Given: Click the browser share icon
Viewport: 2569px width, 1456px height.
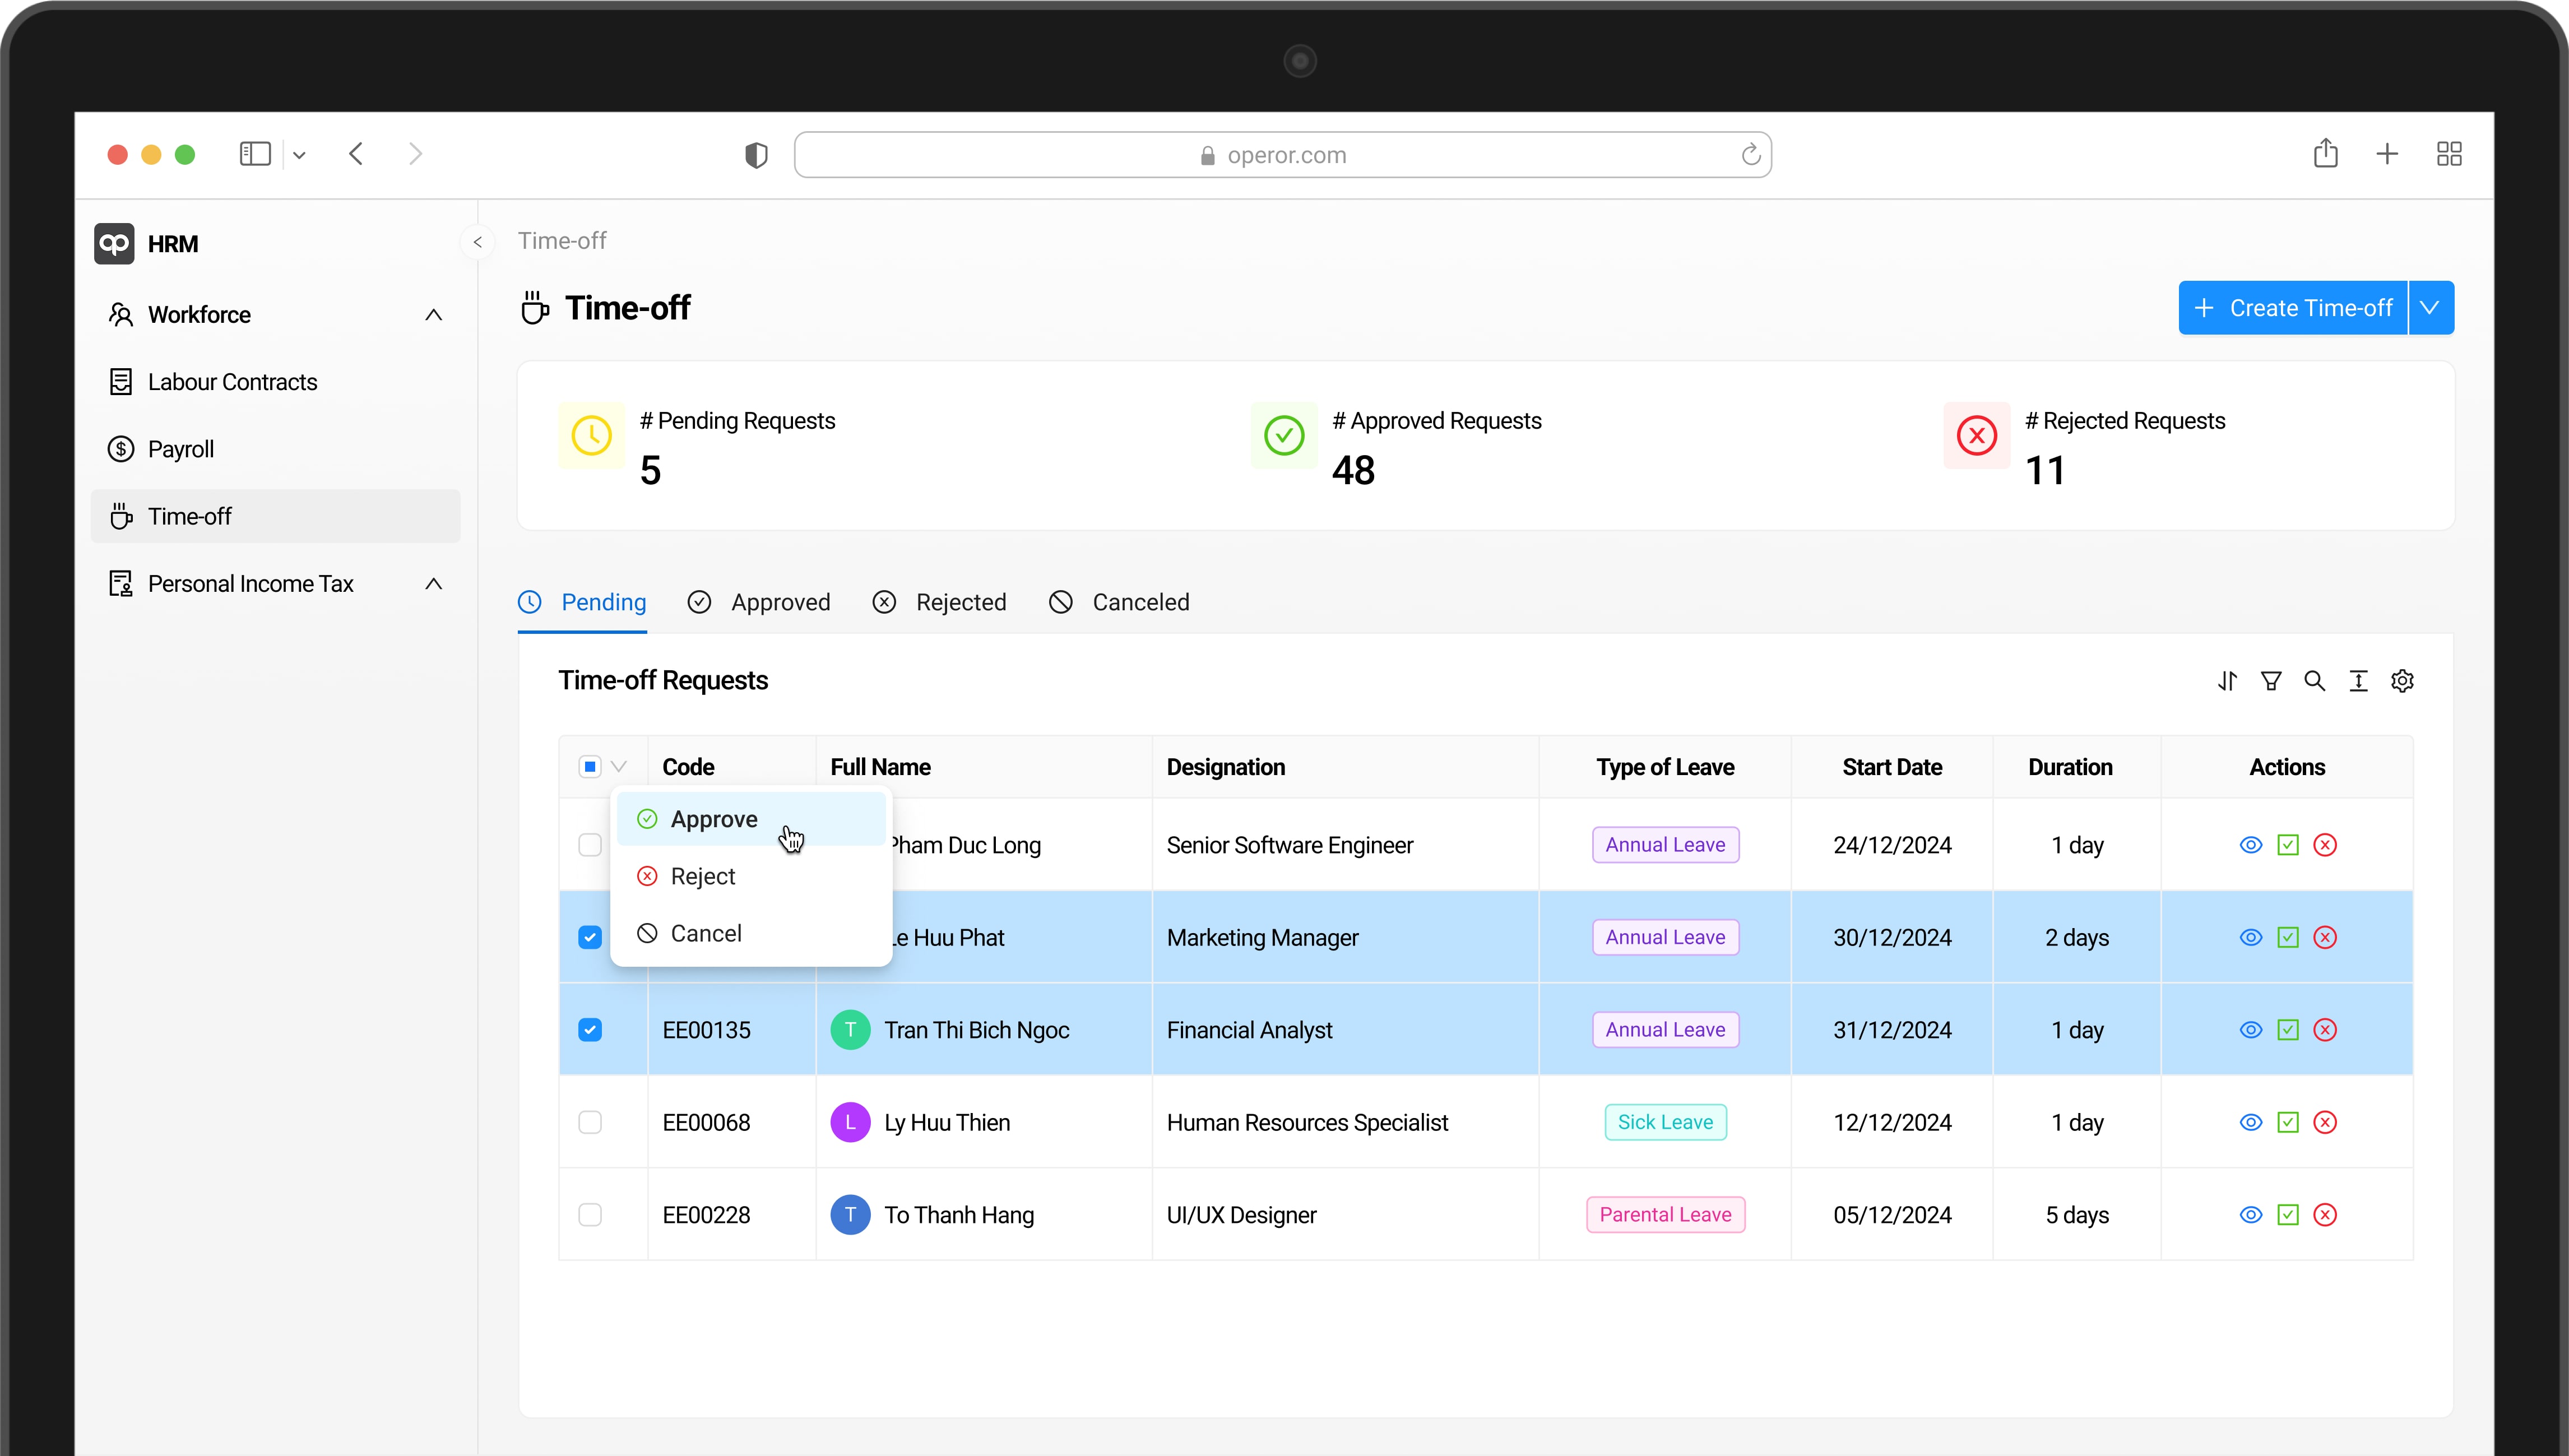Looking at the screenshot, I should (2325, 153).
